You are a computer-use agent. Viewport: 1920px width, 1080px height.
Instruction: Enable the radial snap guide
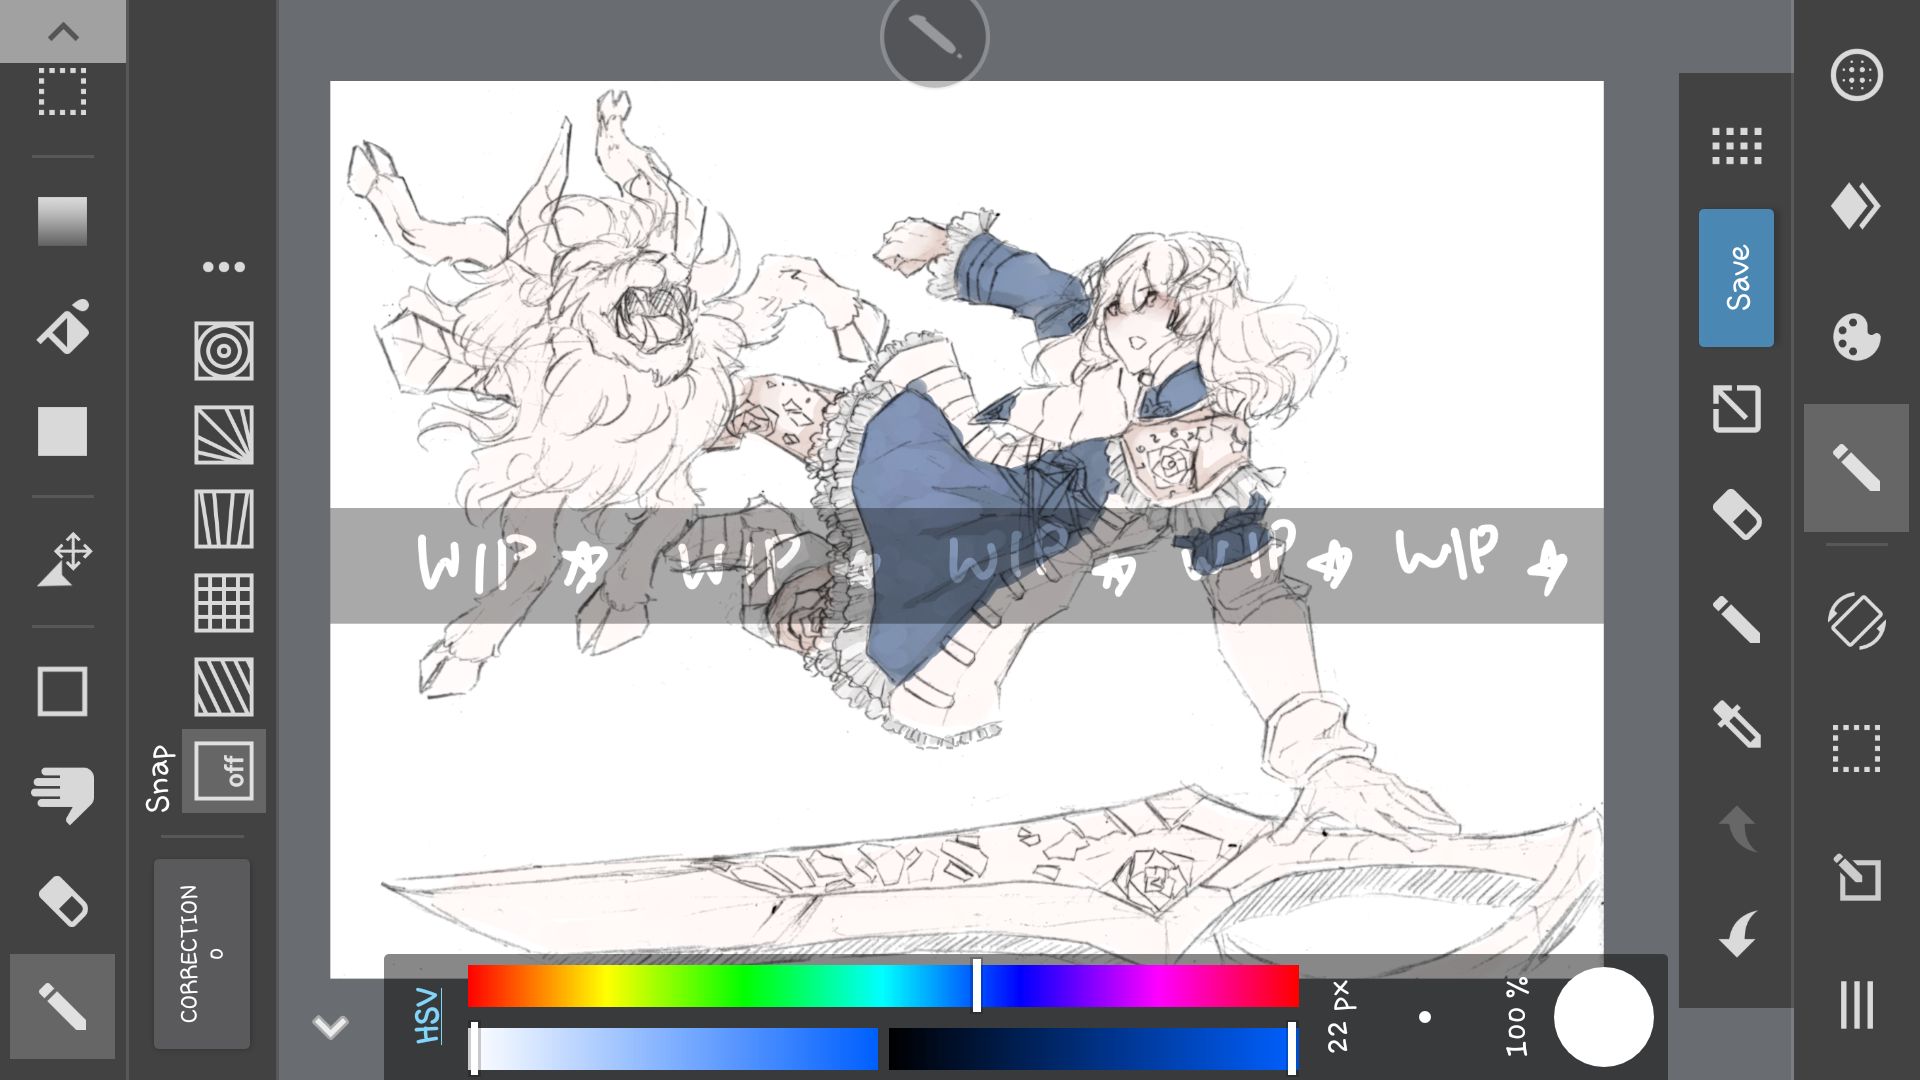(222, 351)
